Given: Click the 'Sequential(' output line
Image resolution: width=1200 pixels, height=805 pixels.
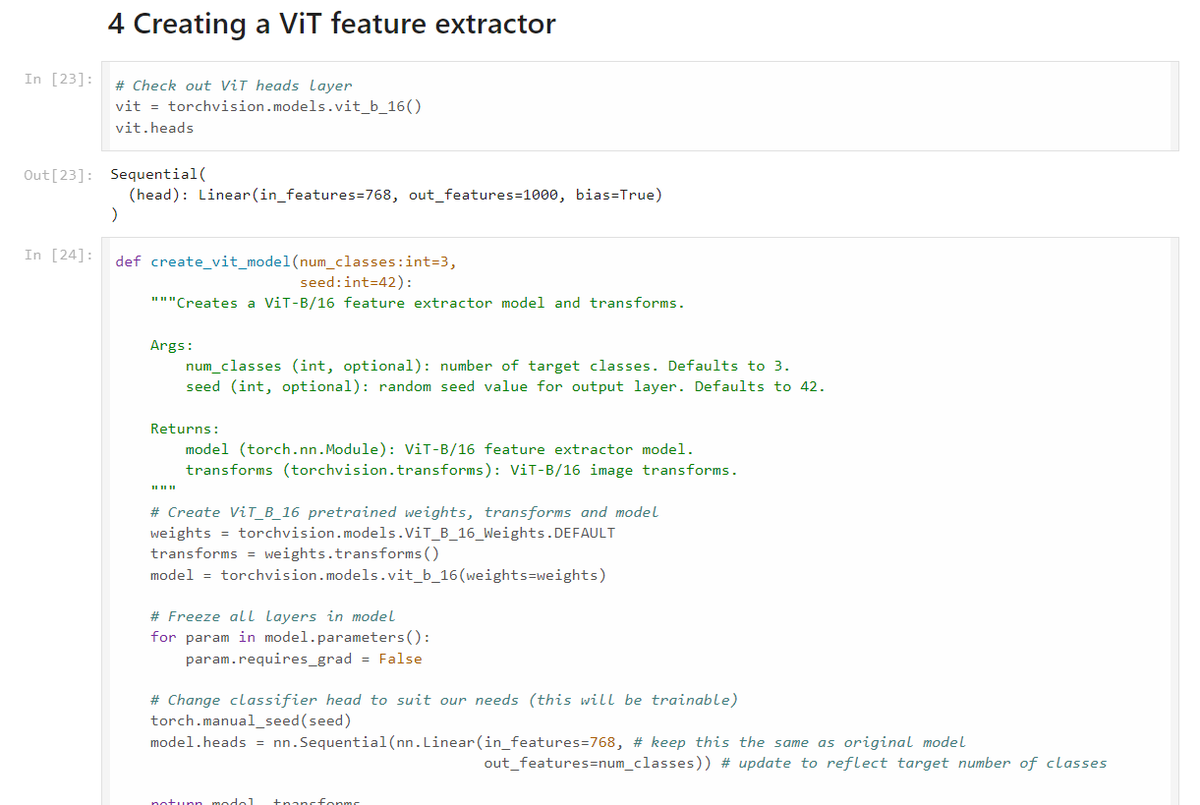Looking at the screenshot, I should point(158,174).
